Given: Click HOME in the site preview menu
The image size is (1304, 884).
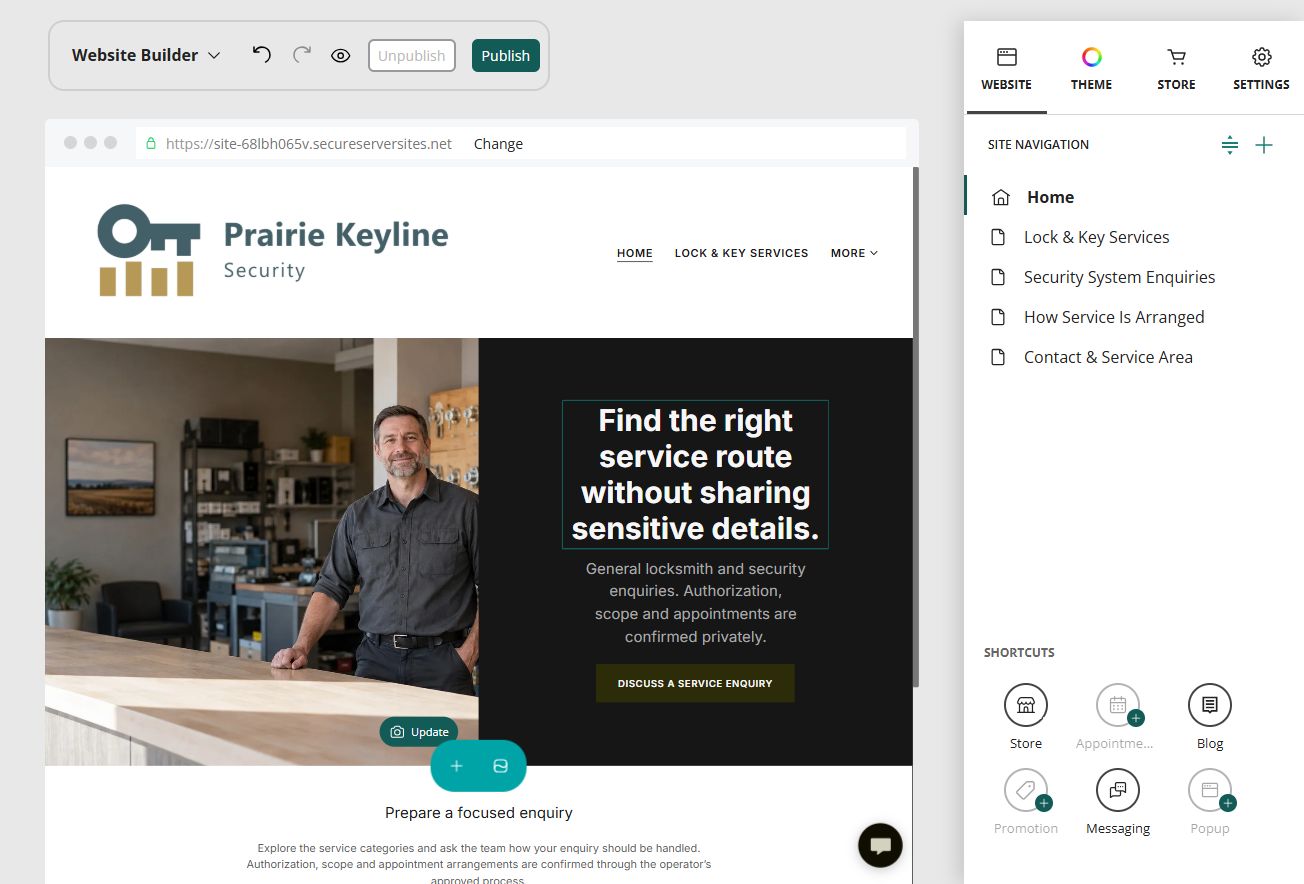Looking at the screenshot, I should pos(635,253).
